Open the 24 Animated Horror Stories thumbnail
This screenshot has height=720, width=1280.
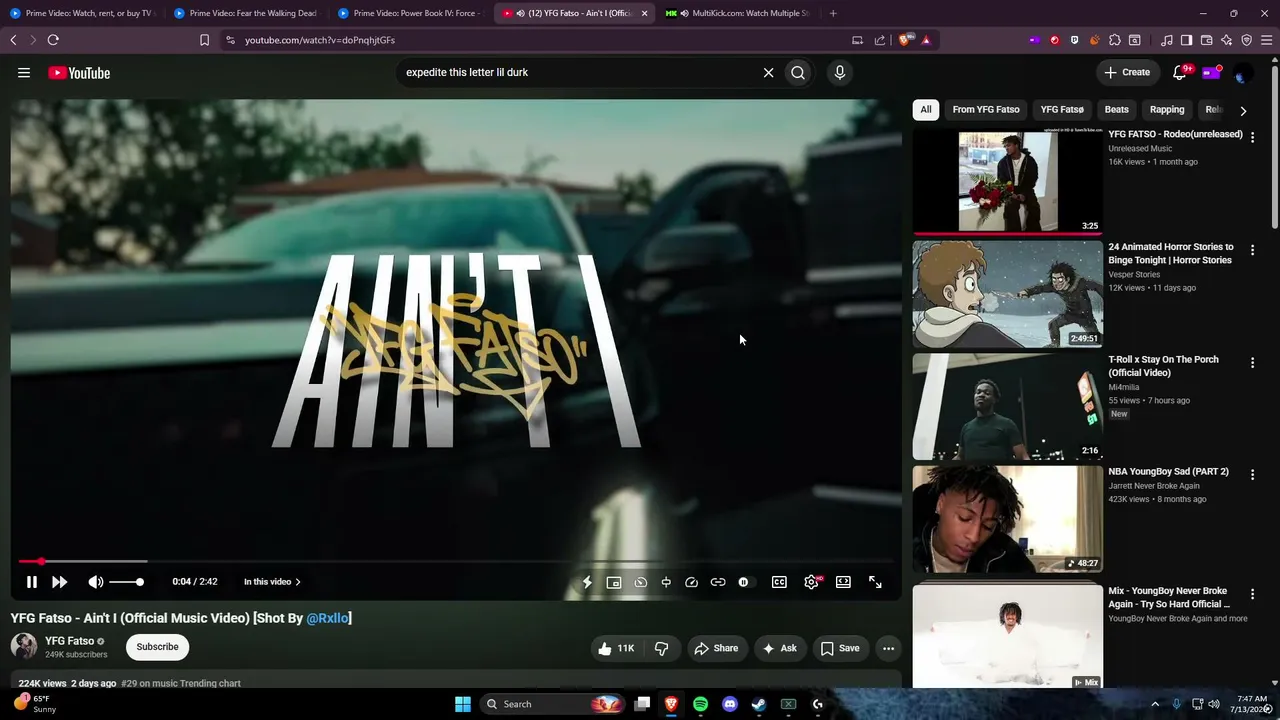(1008, 294)
